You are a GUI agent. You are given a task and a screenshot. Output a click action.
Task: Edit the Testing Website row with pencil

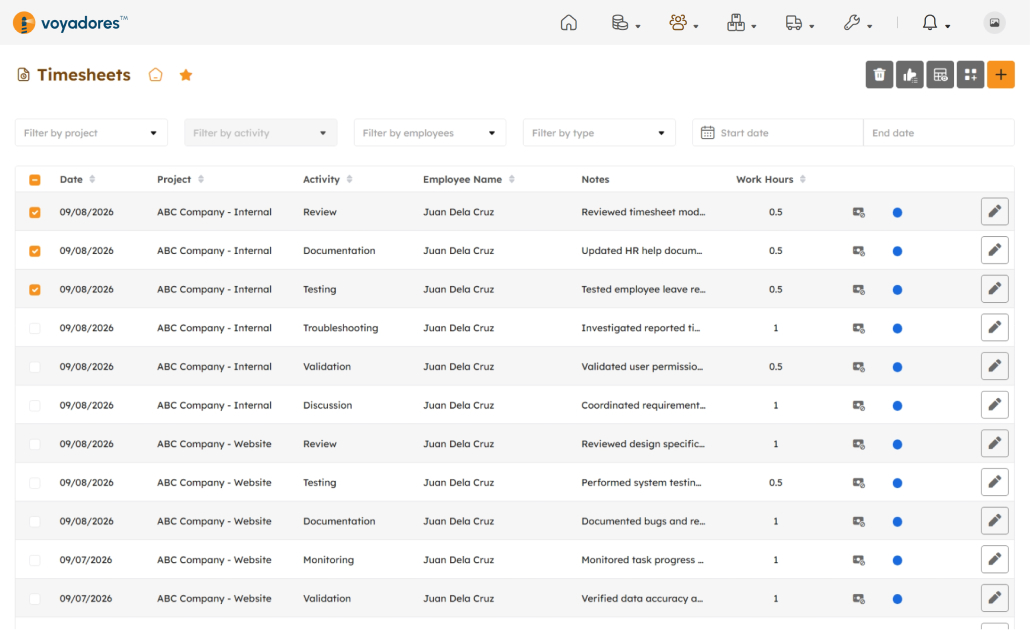(995, 482)
